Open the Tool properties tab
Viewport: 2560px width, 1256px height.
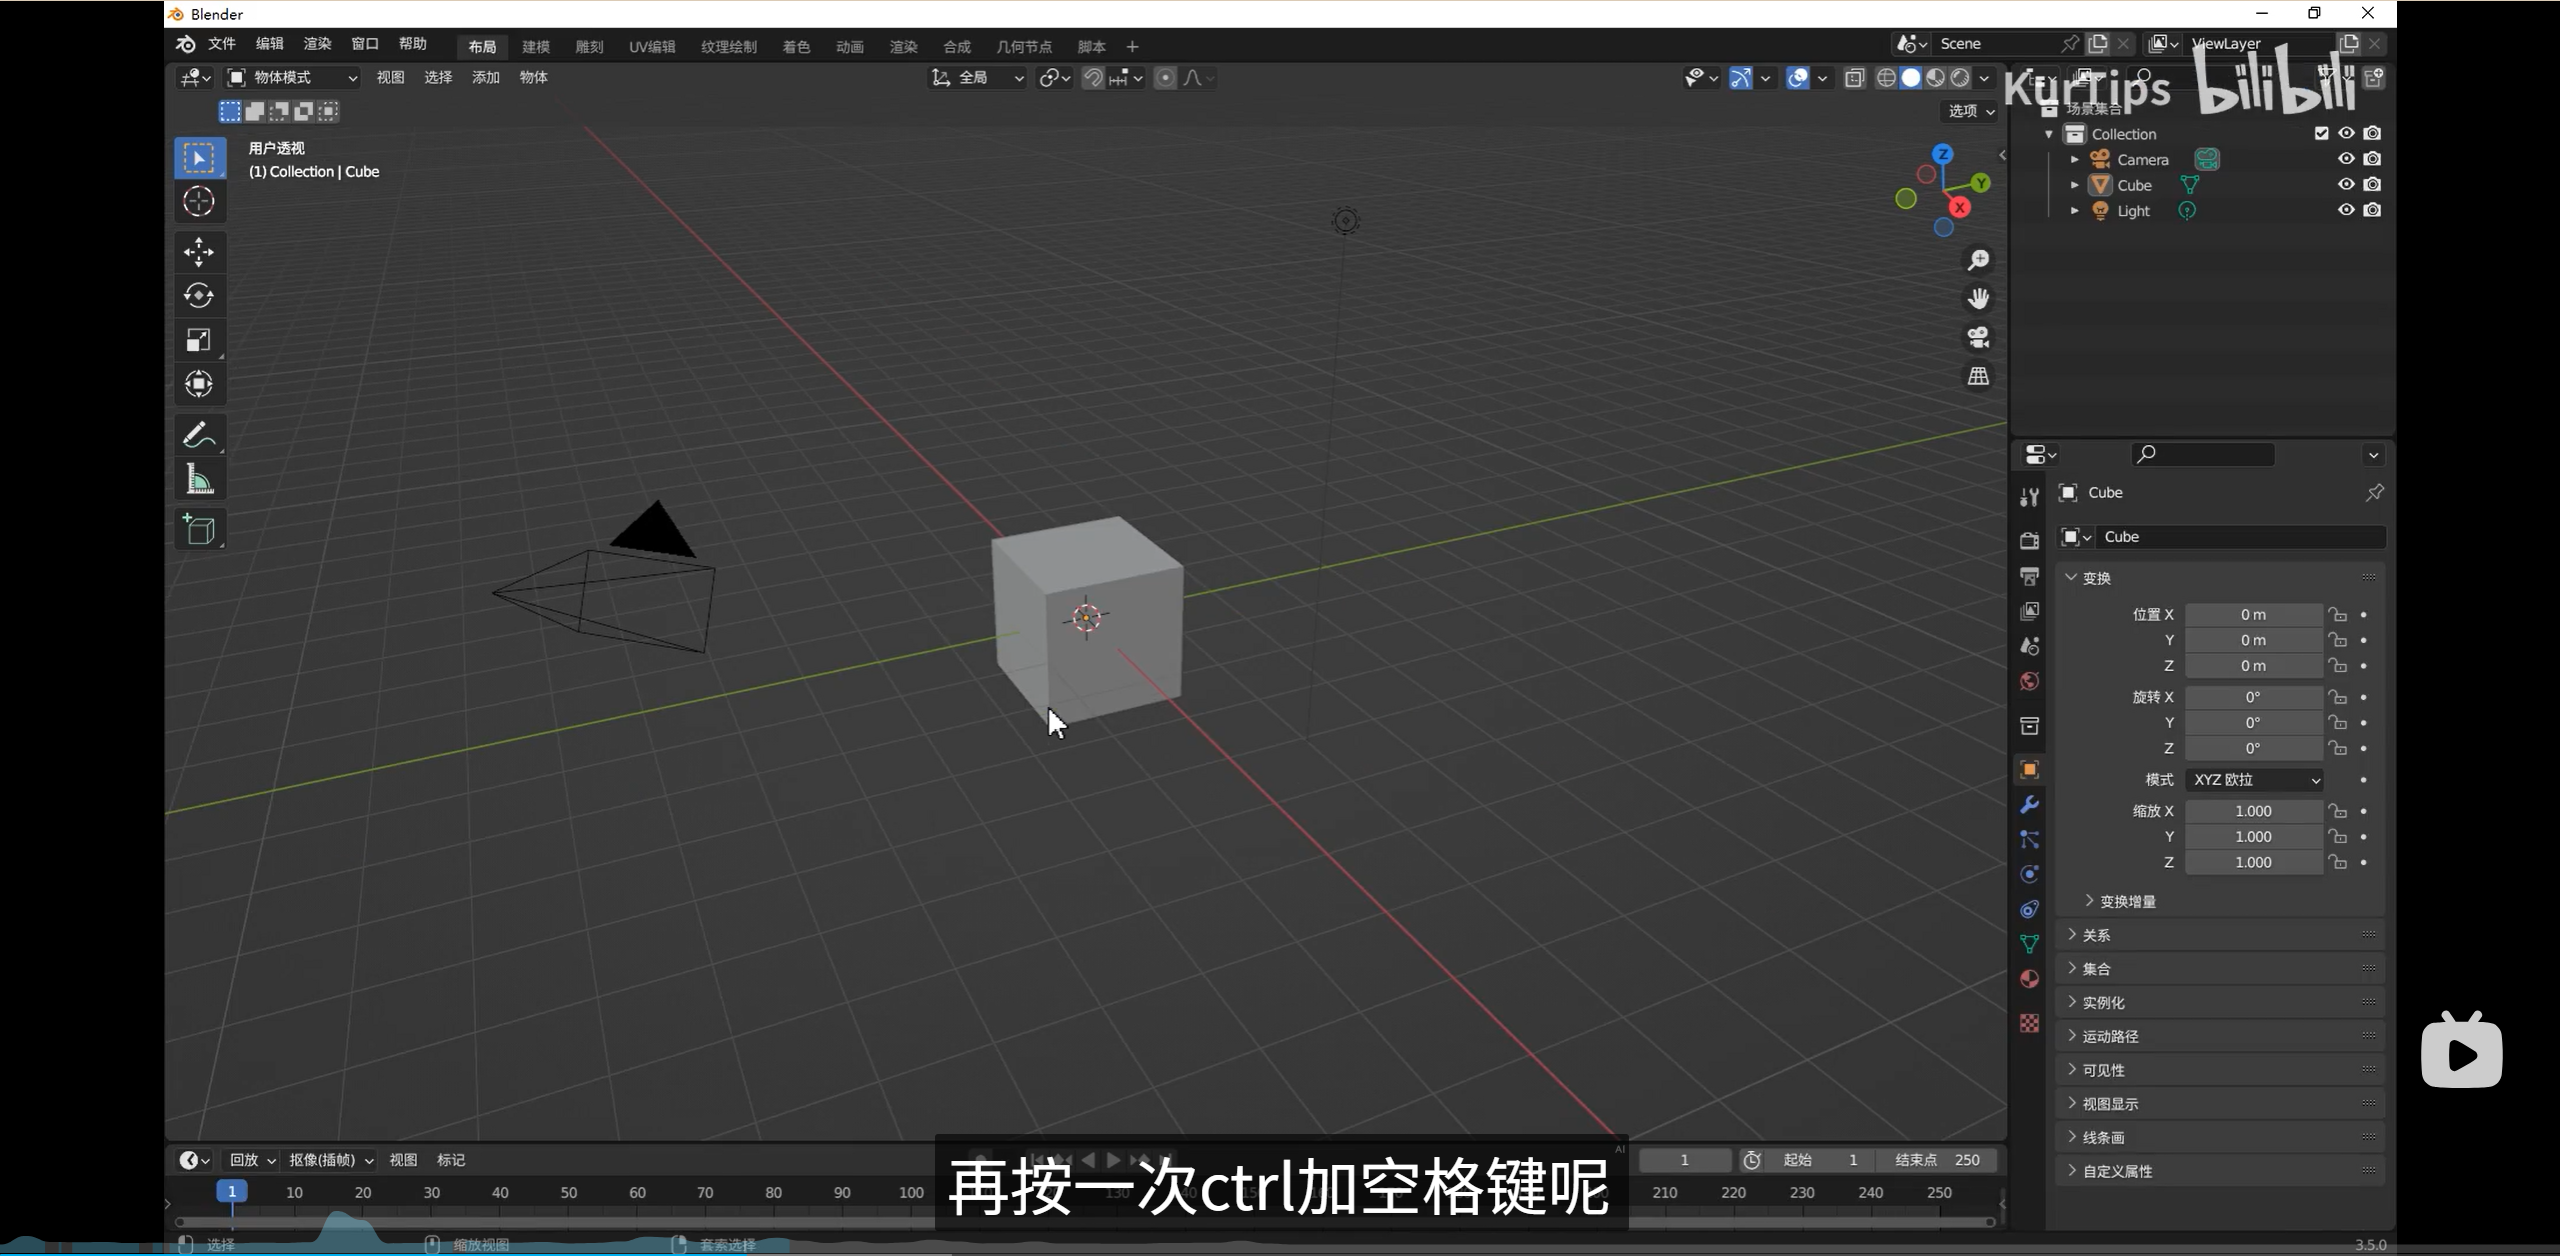[x=2029, y=497]
